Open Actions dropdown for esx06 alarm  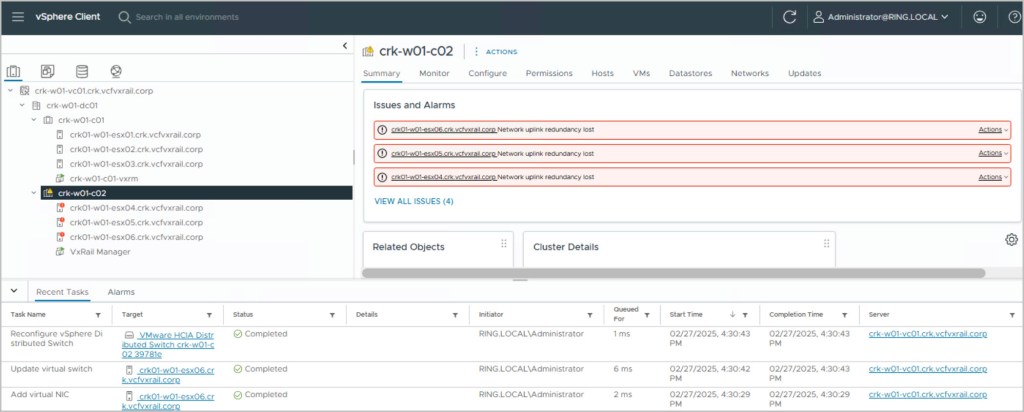[x=993, y=130]
